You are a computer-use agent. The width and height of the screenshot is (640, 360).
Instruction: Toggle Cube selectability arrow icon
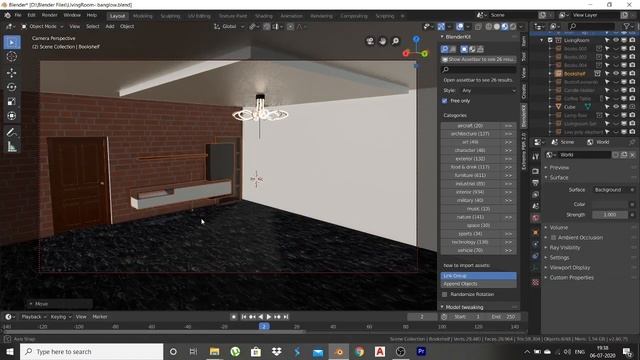click(x=607, y=107)
